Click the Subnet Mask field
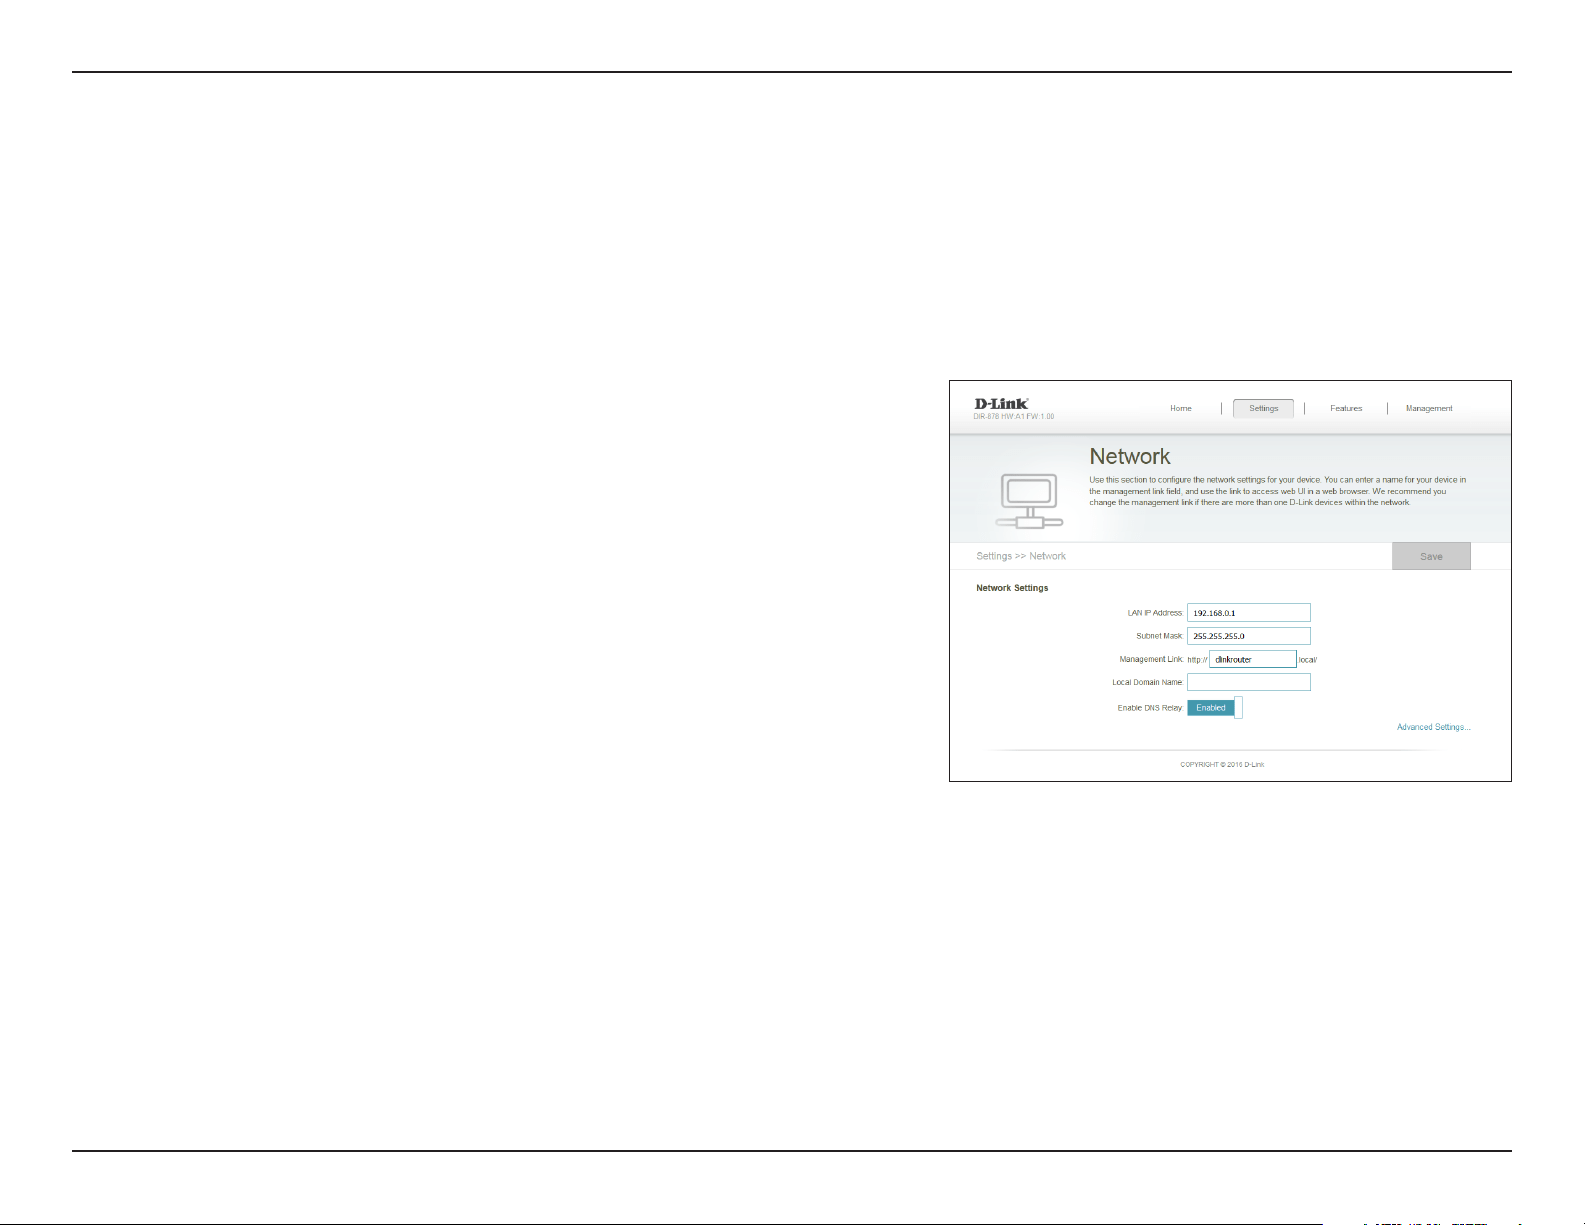1585x1225 pixels. (1248, 636)
